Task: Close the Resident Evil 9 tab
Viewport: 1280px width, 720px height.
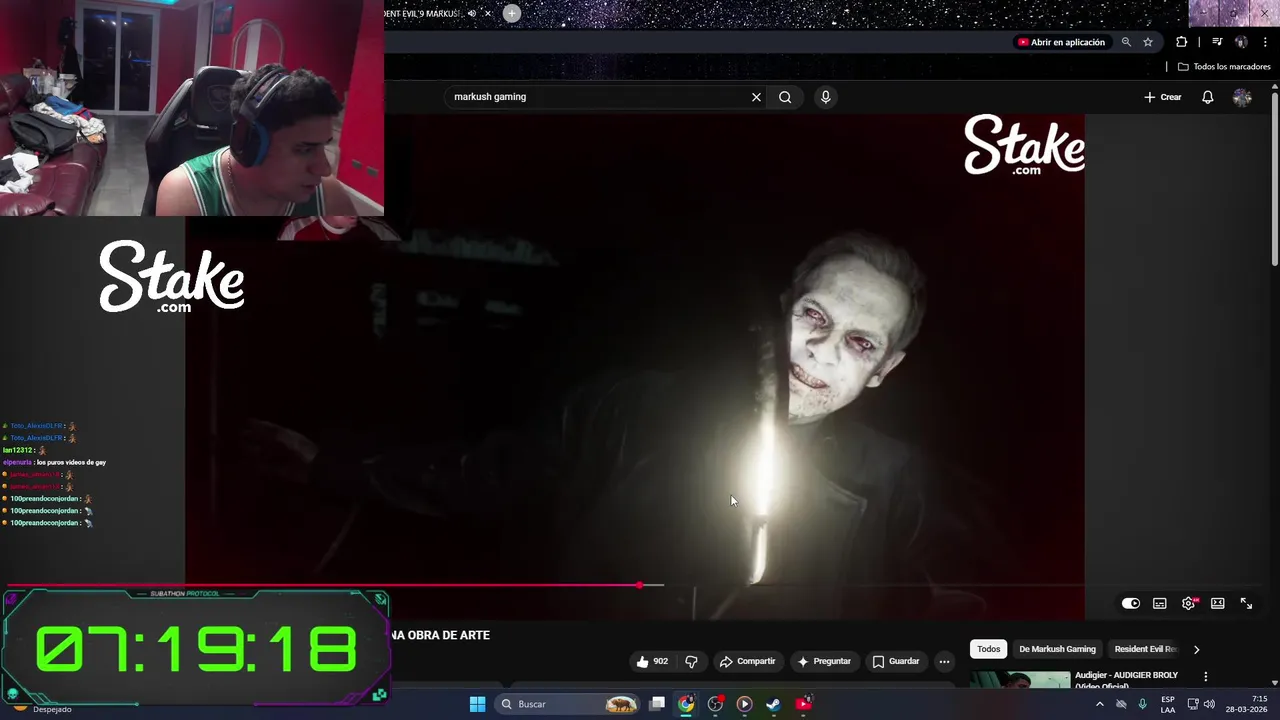Action: 487,13
